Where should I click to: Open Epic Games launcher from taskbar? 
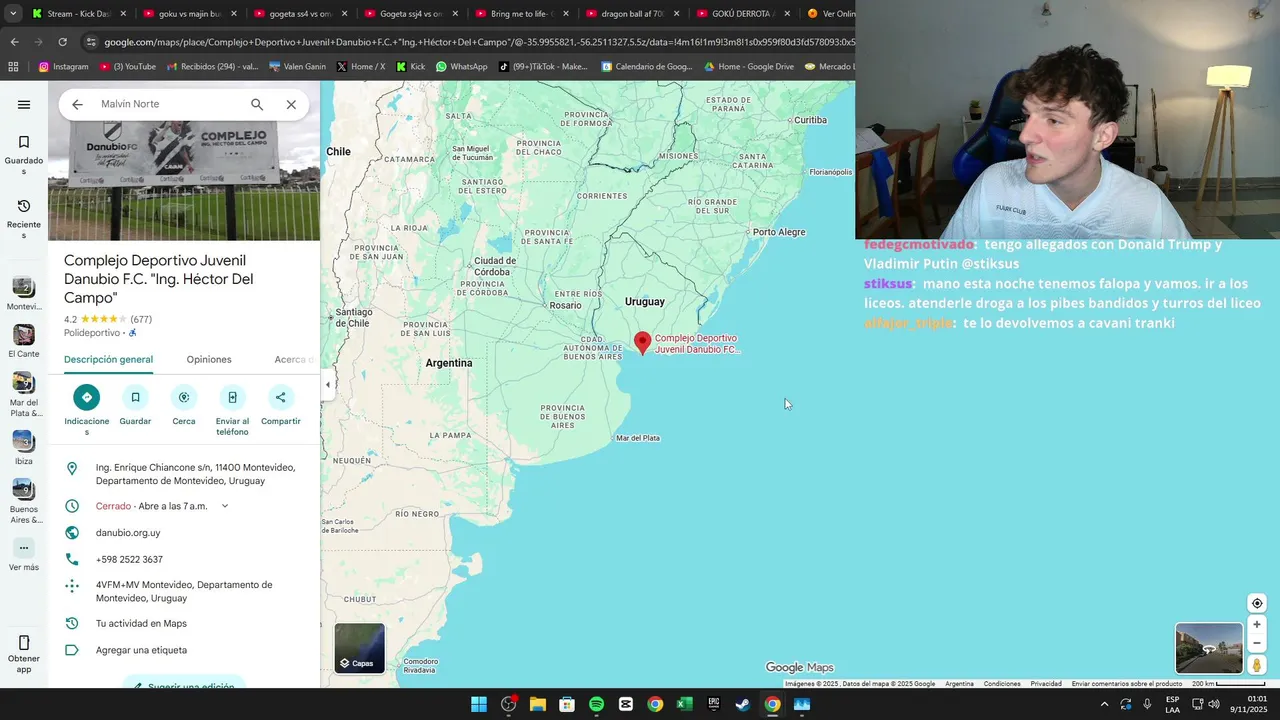click(714, 704)
